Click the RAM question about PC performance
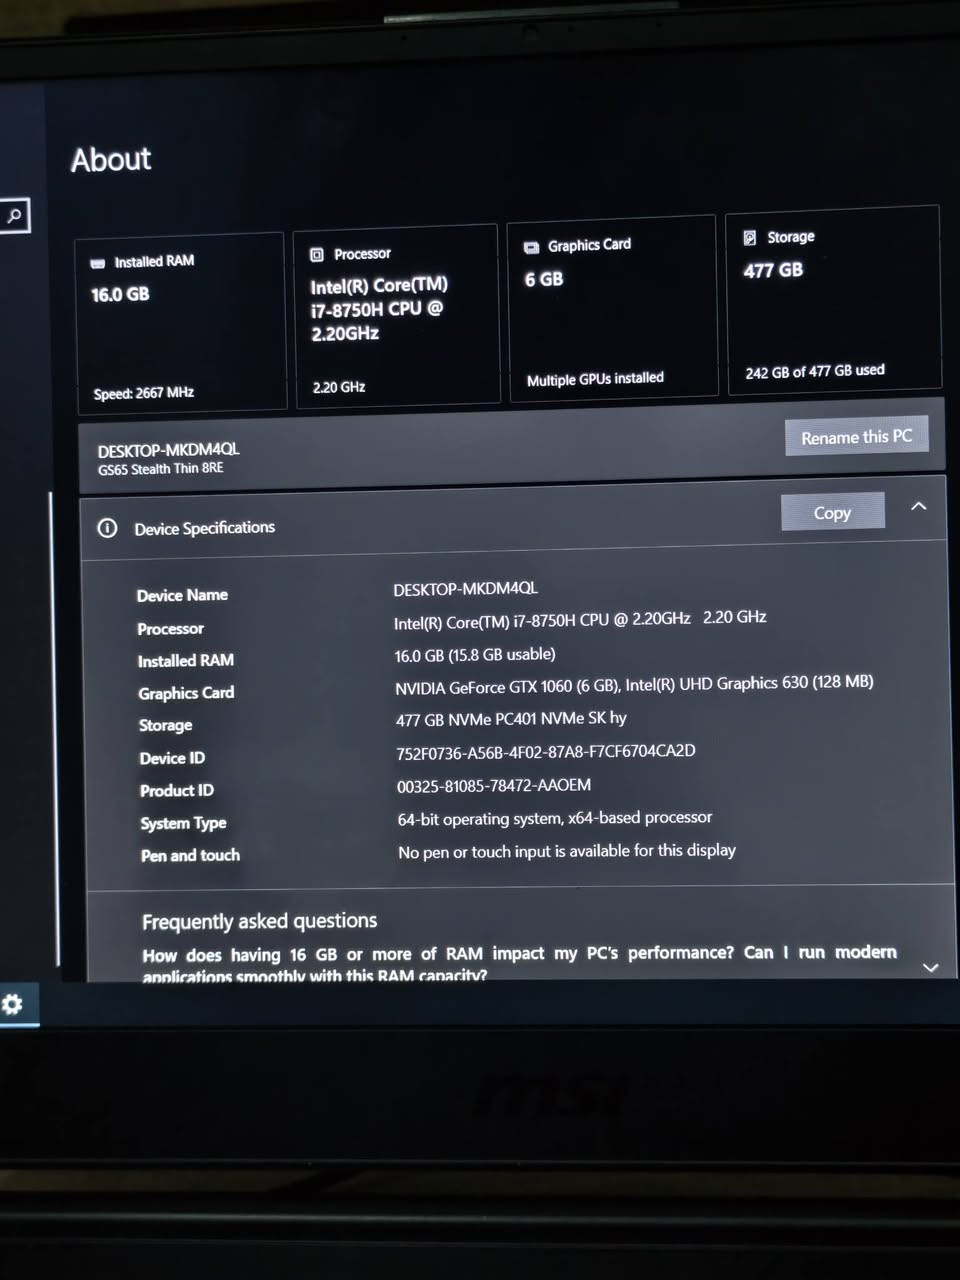Viewport: 960px width, 1280px height. click(519, 964)
